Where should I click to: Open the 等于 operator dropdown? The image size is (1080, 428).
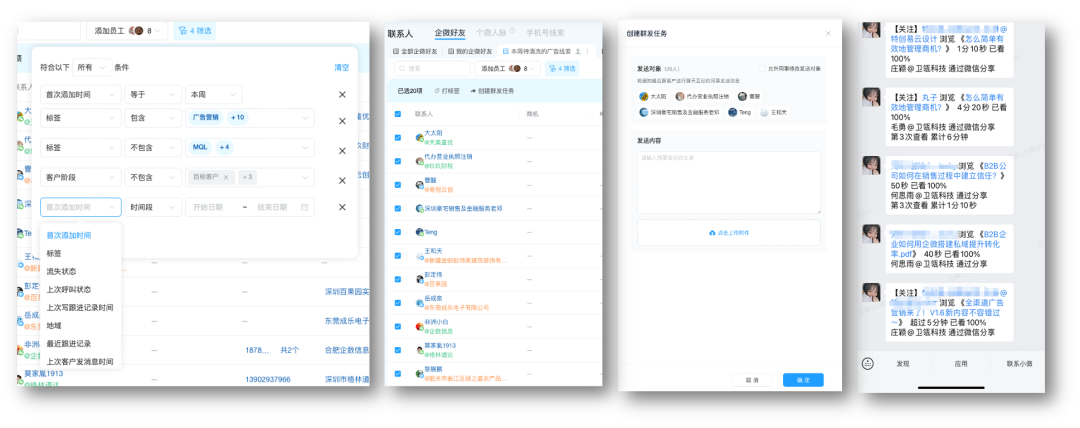pos(151,95)
